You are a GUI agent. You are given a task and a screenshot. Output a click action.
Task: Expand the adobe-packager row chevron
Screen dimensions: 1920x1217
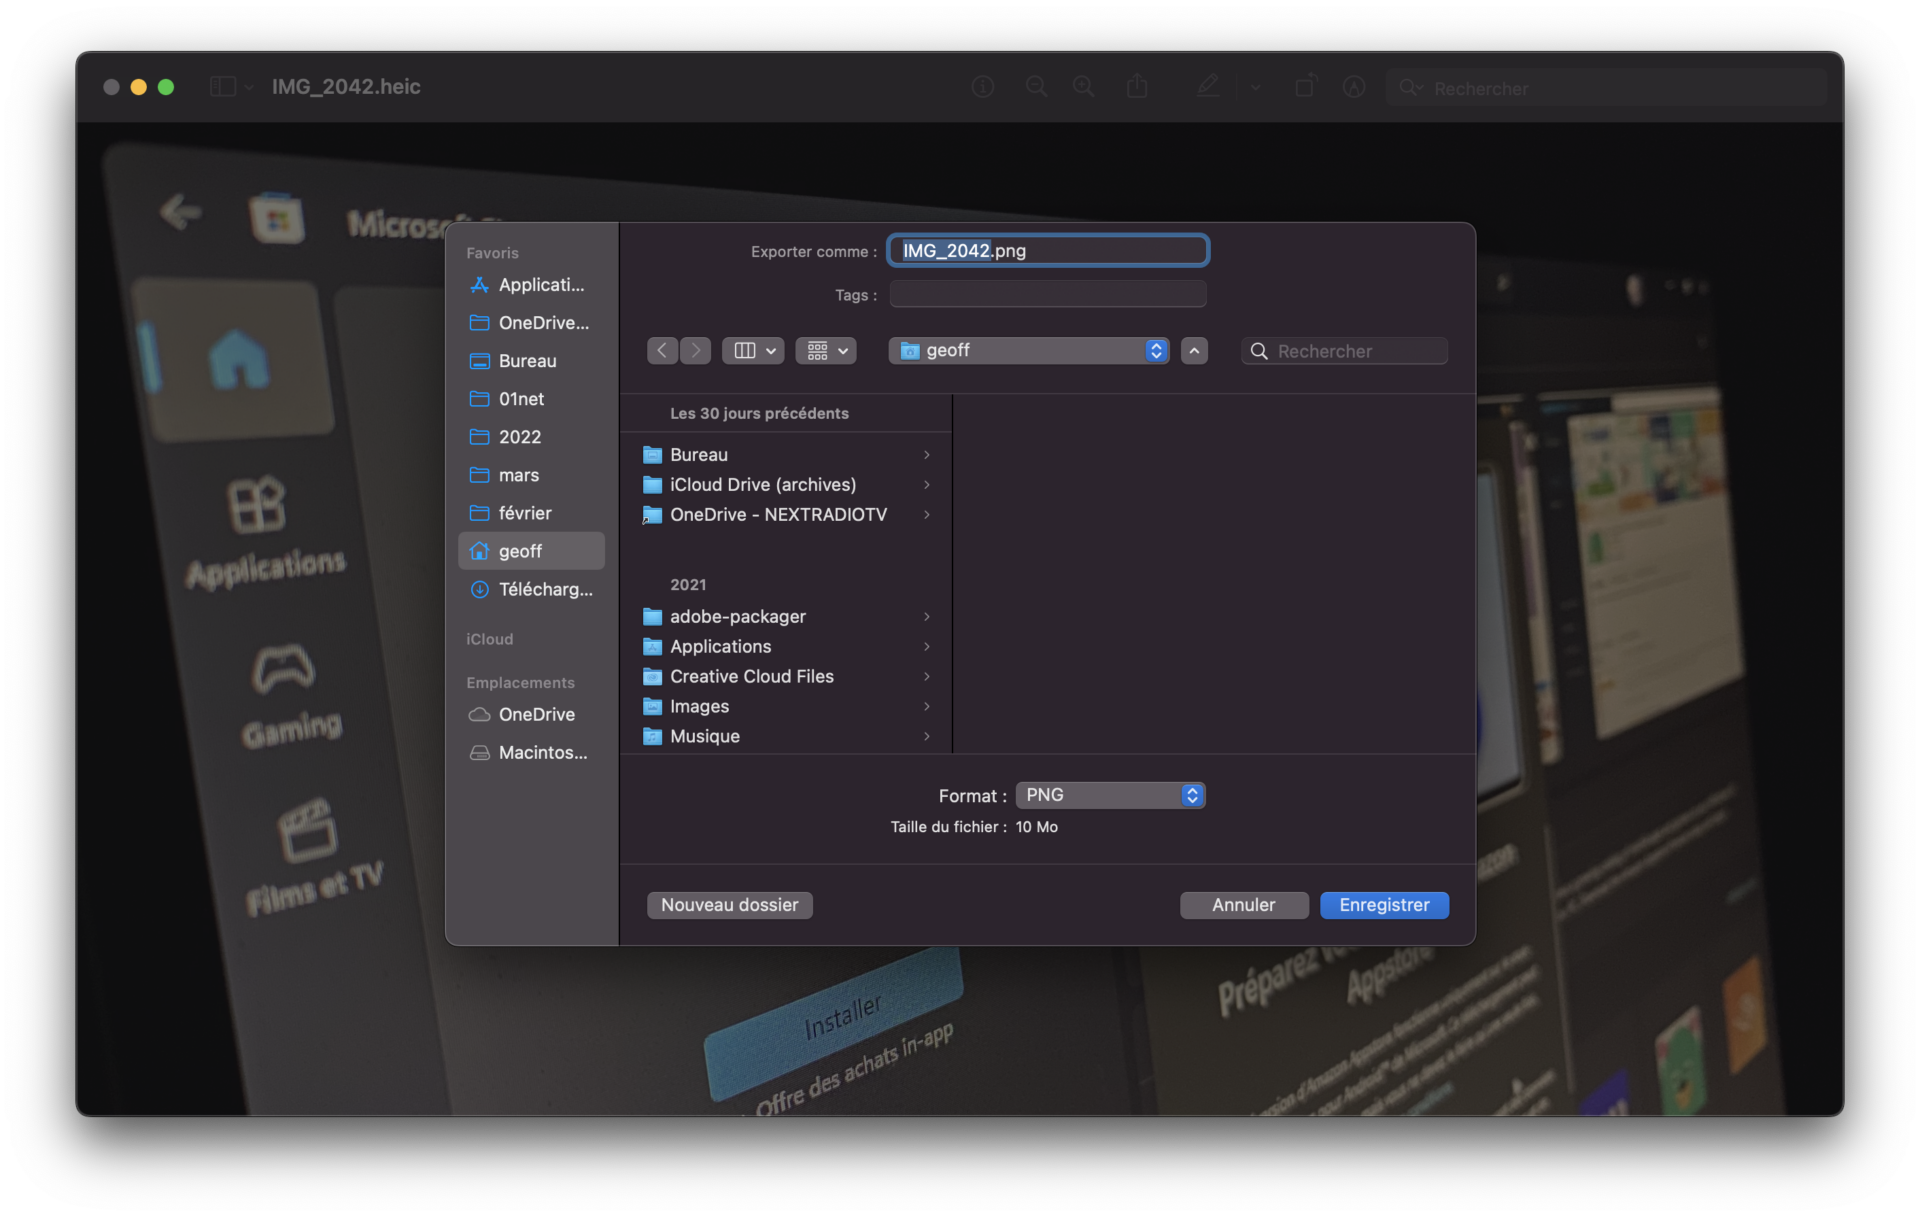tap(927, 617)
